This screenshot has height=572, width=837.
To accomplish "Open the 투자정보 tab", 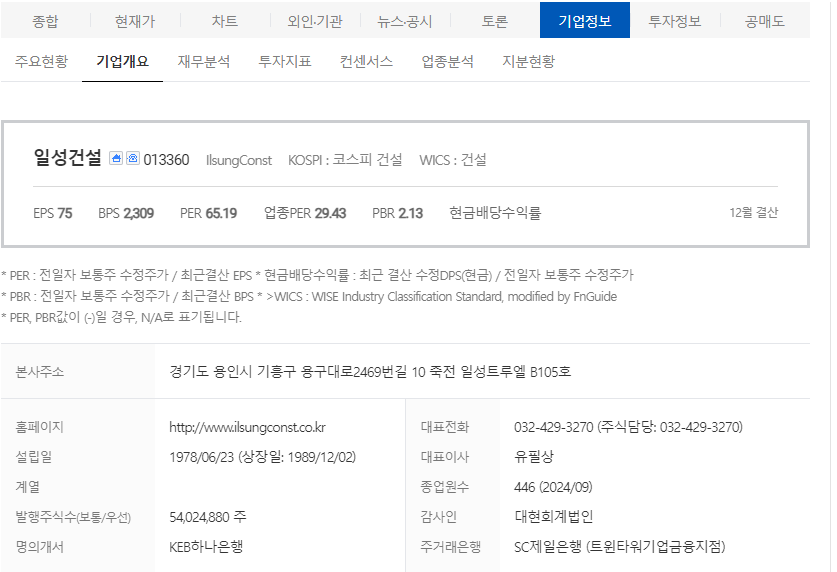I will pyautogui.click(x=675, y=21).
